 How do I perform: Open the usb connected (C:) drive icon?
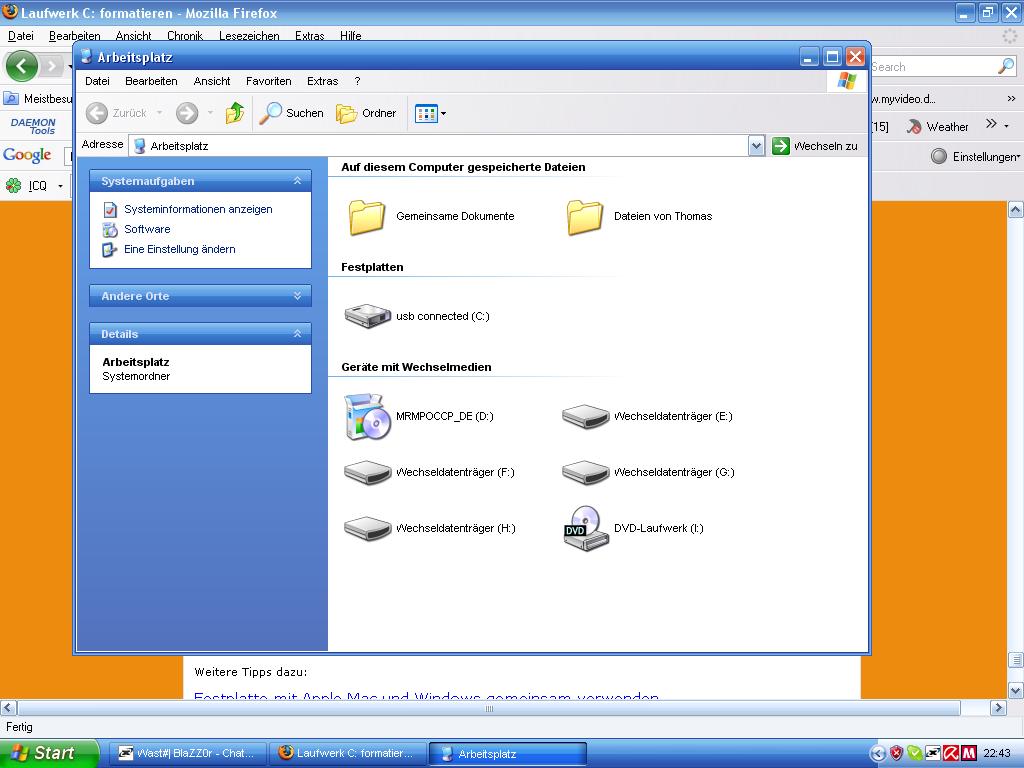pyautogui.click(x=368, y=316)
